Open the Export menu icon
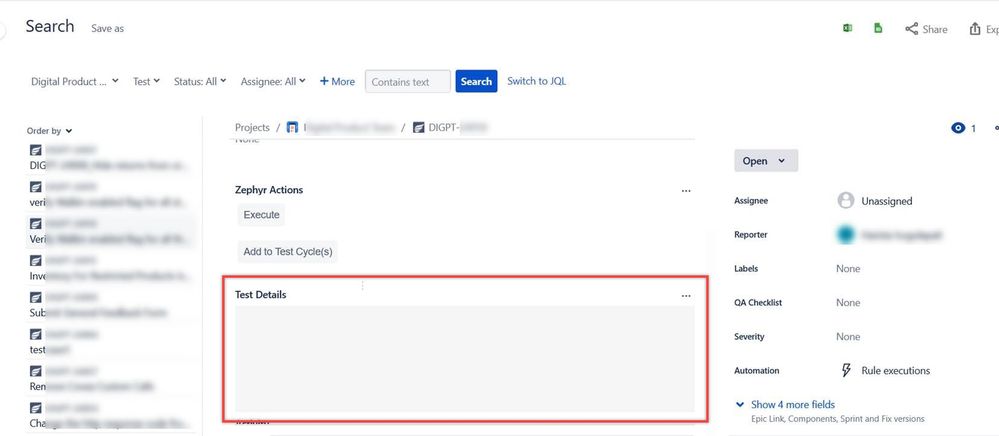This screenshot has height=436, width=999. pyautogui.click(x=975, y=29)
